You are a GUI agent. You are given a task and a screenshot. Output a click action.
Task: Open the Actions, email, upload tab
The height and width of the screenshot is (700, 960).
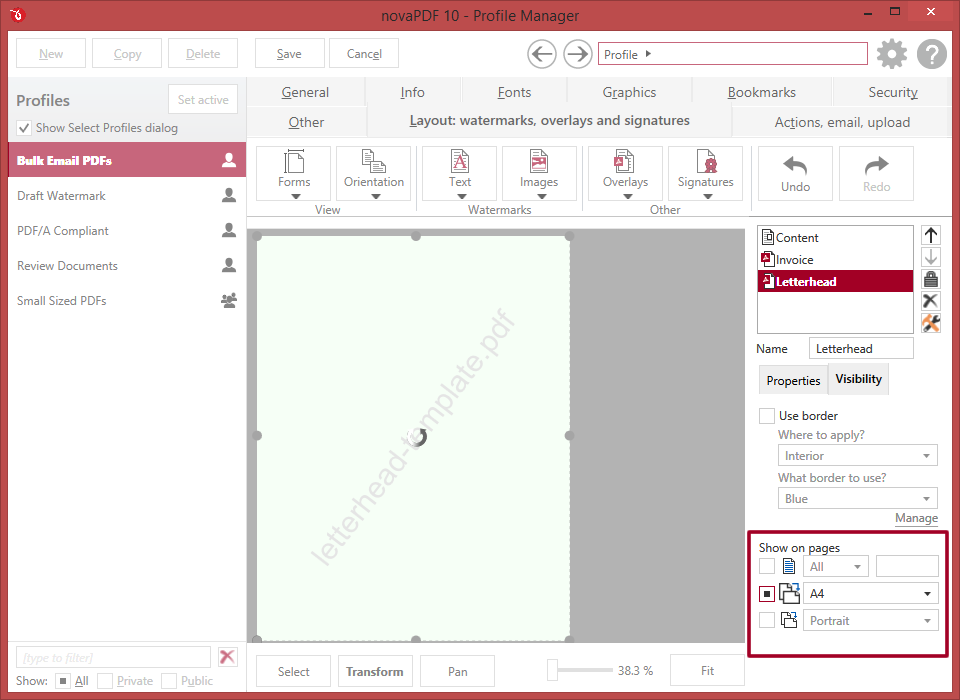[842, 122]
